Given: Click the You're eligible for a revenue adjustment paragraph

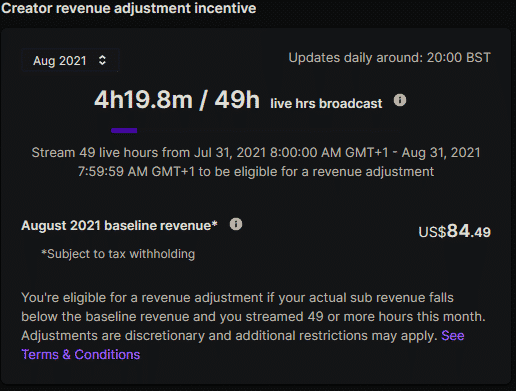Looking at the screenshot, I should [253, 326].
